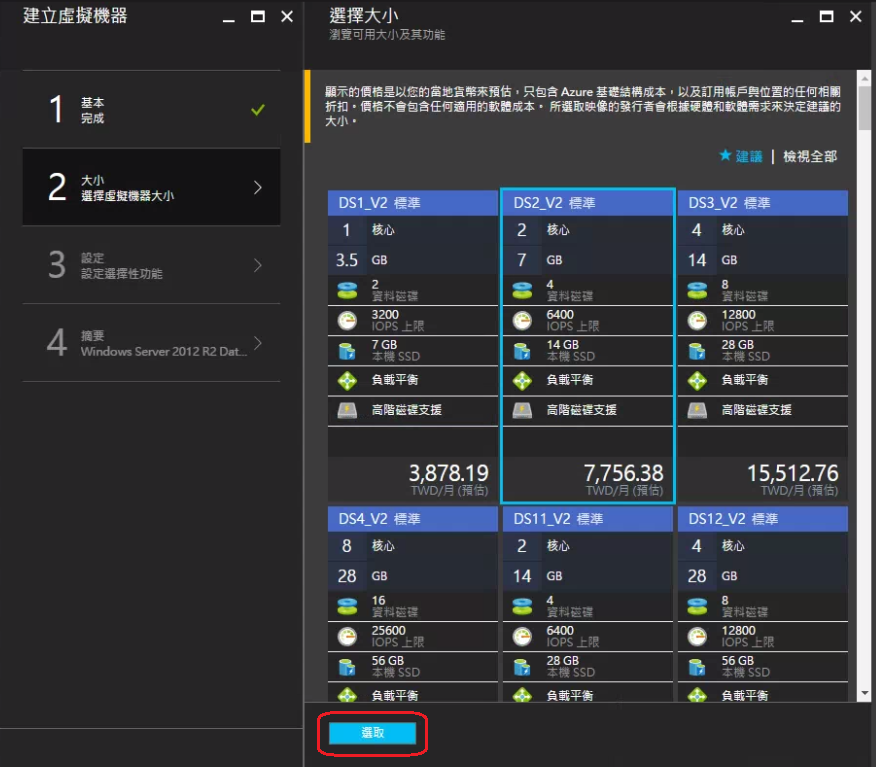The image size is (876, 767).
Task: Click the 選取 (Select) button
Action: point(372,733)
